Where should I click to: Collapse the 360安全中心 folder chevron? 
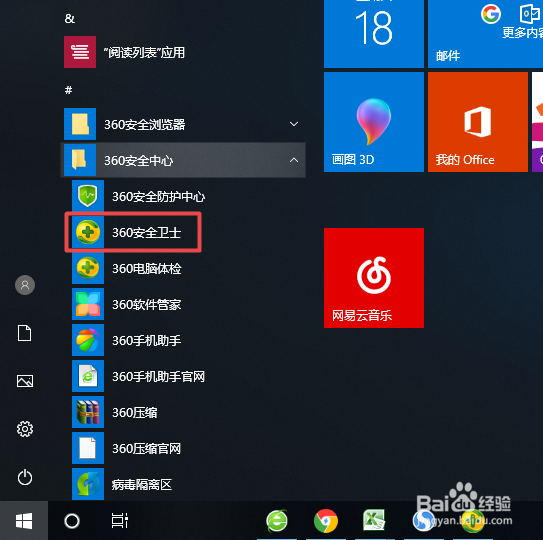tap(294, 160)
